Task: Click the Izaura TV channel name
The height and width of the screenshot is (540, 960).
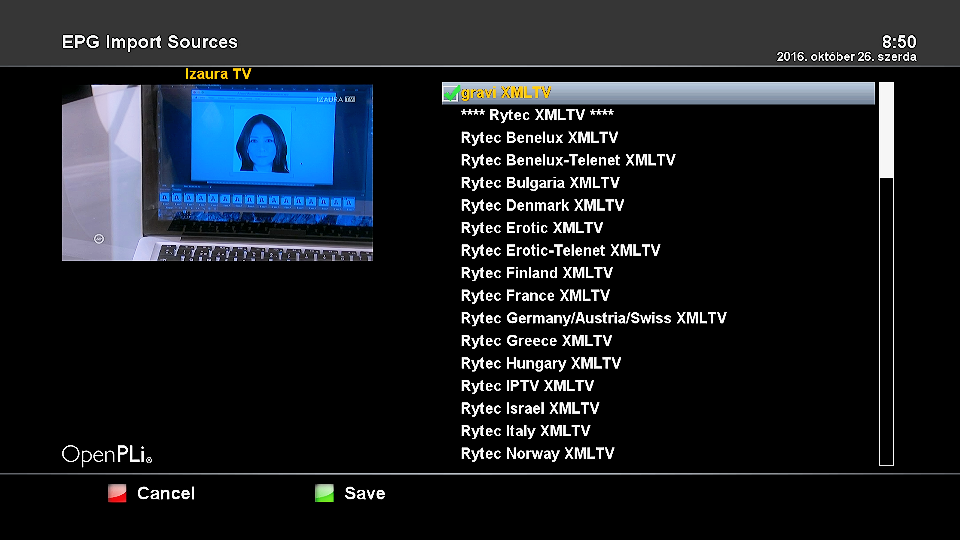Action: 218,74
